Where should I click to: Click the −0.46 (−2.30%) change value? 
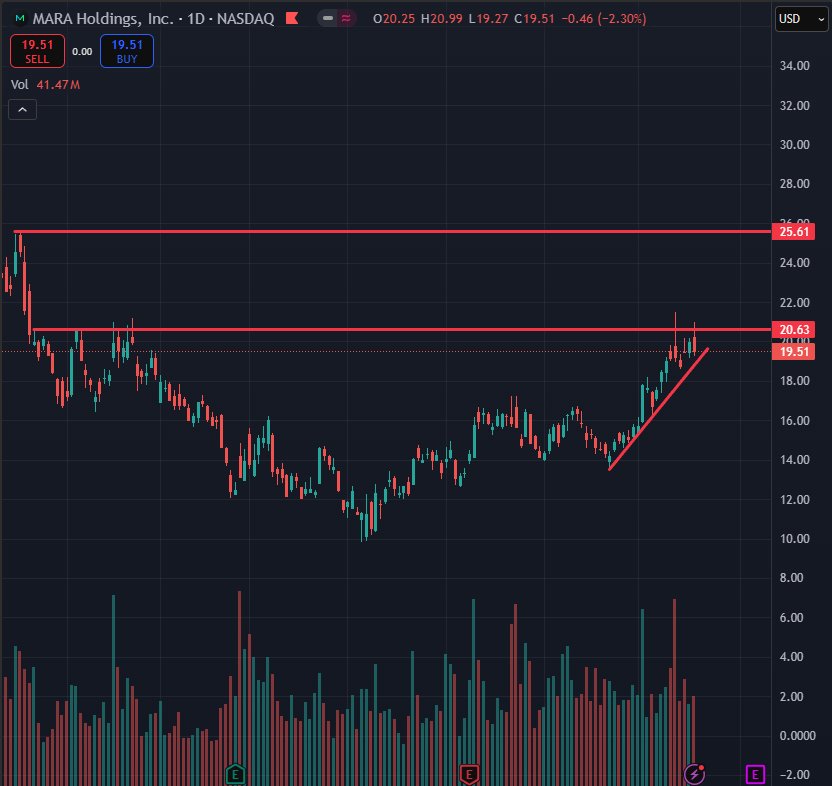coord(604,19)
